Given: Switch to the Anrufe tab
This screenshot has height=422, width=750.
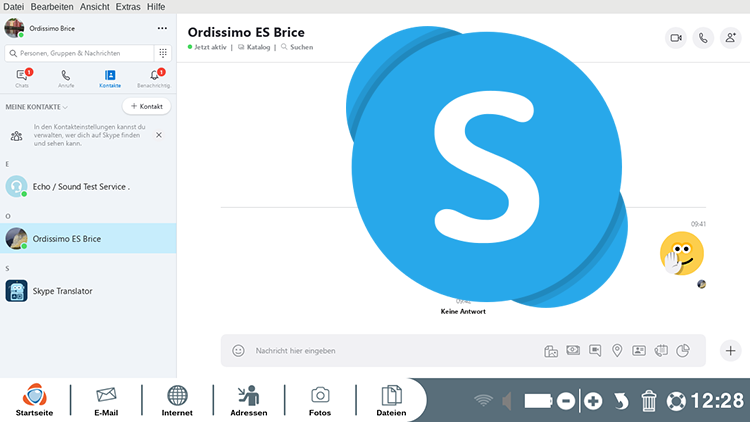Looking at the screenshot, I should (66, 78).
